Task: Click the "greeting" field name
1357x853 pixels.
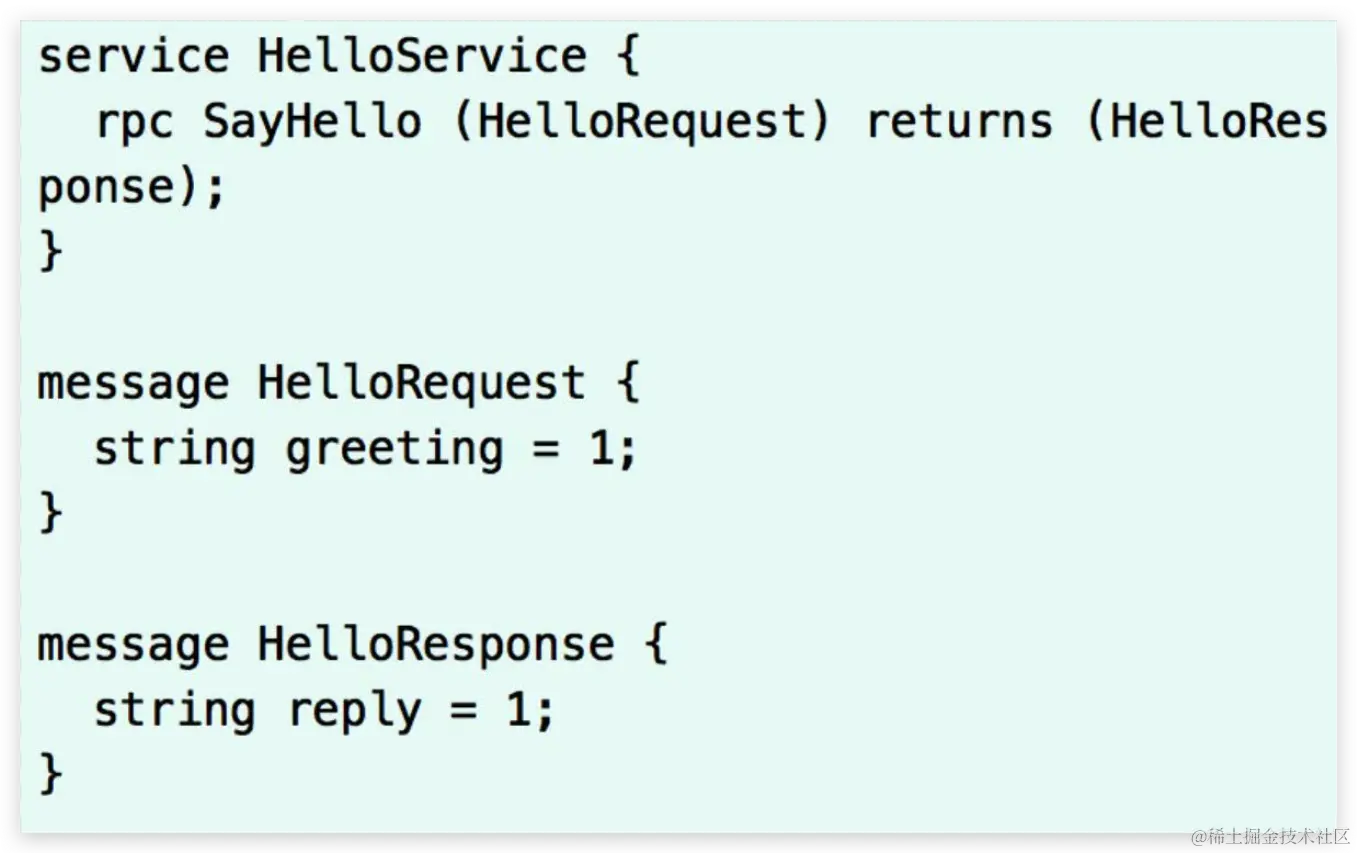Action: click(394, 449)
